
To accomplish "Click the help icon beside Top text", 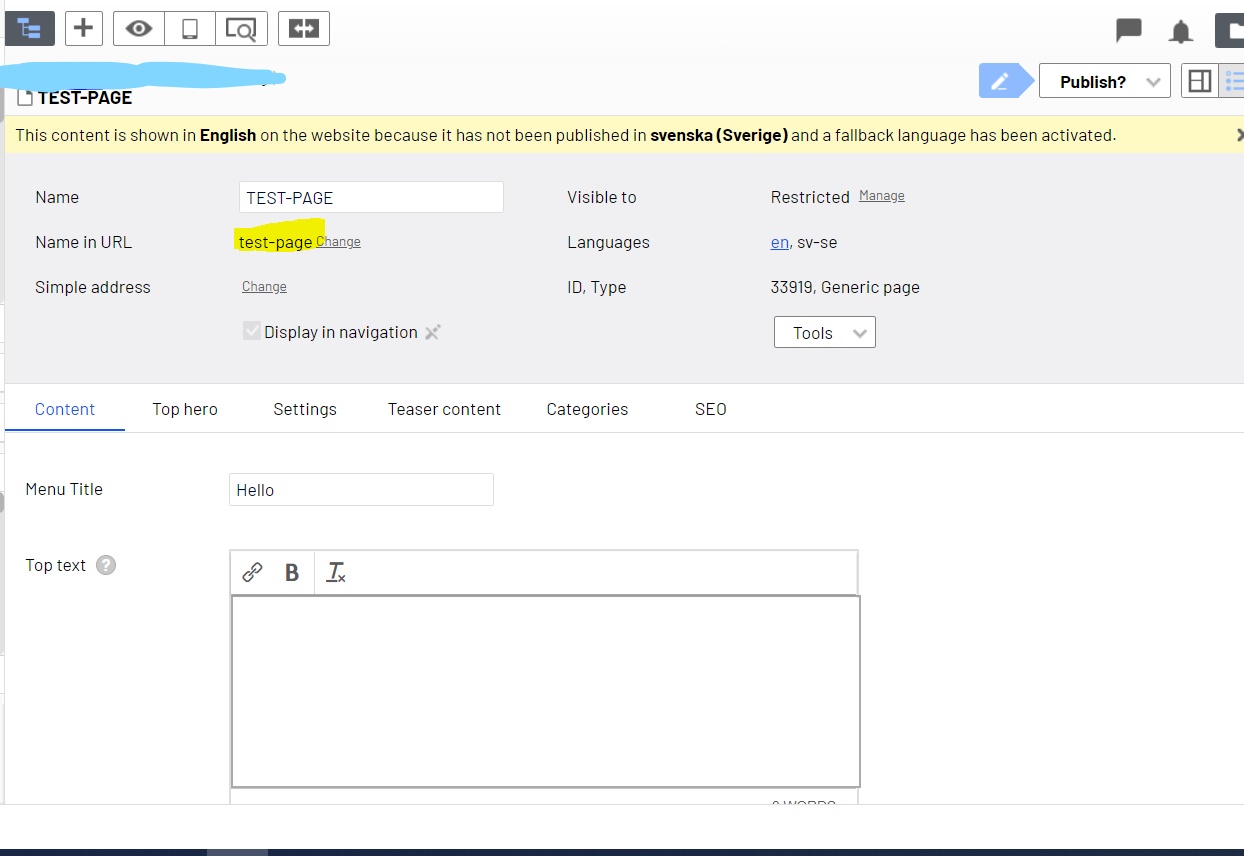I will [x=106, y=565].
